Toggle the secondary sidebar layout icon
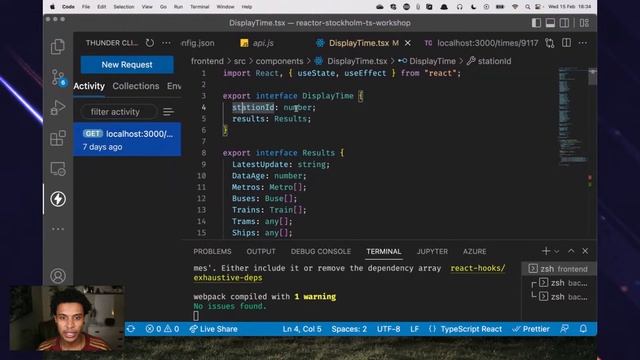Image resolution: width=640 pixels, height=360 pixels. (564, 23)
